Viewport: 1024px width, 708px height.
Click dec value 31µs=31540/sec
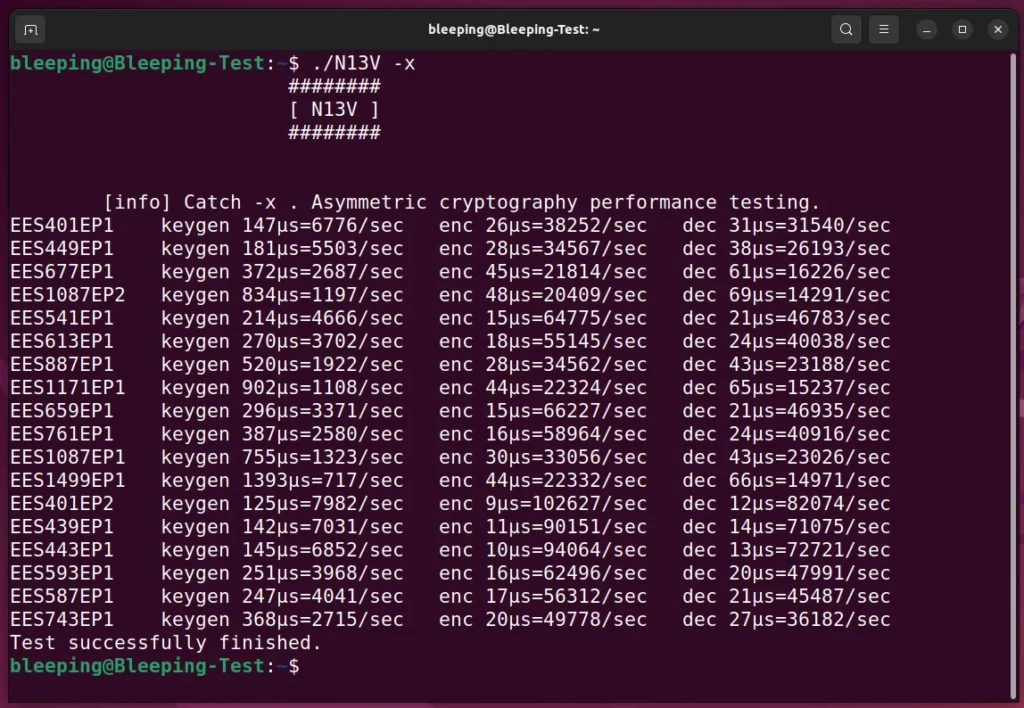(x=810, y=225)
